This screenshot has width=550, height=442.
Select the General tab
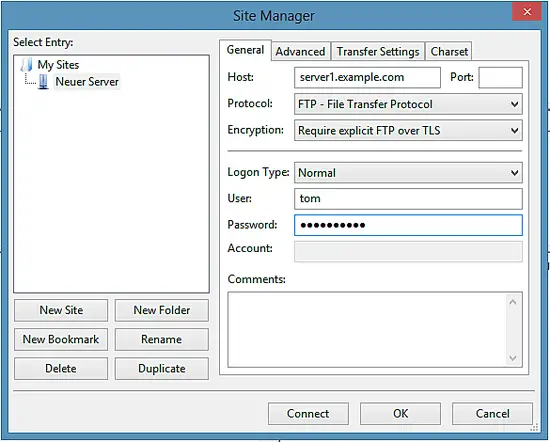coord(245,50)
